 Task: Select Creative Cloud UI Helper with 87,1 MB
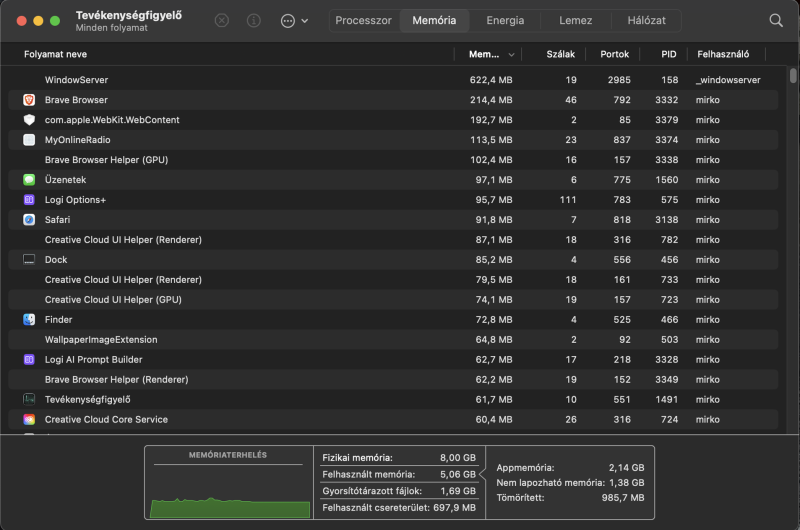point(393,240)
